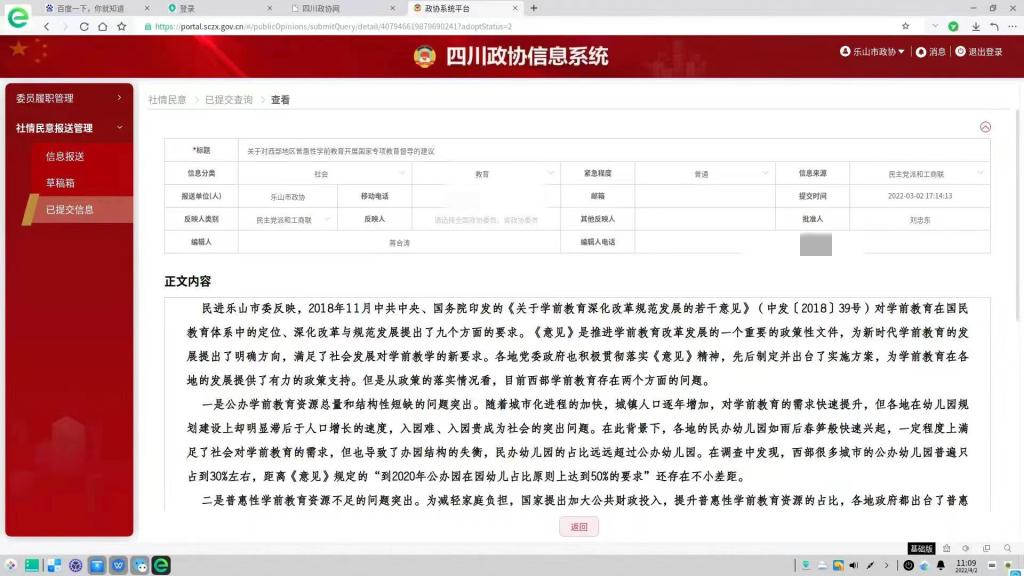The height and width of the screenshot is (576, 1024).
Task: Click the 消息 notification icon in header
Action: tap(931, 52)
